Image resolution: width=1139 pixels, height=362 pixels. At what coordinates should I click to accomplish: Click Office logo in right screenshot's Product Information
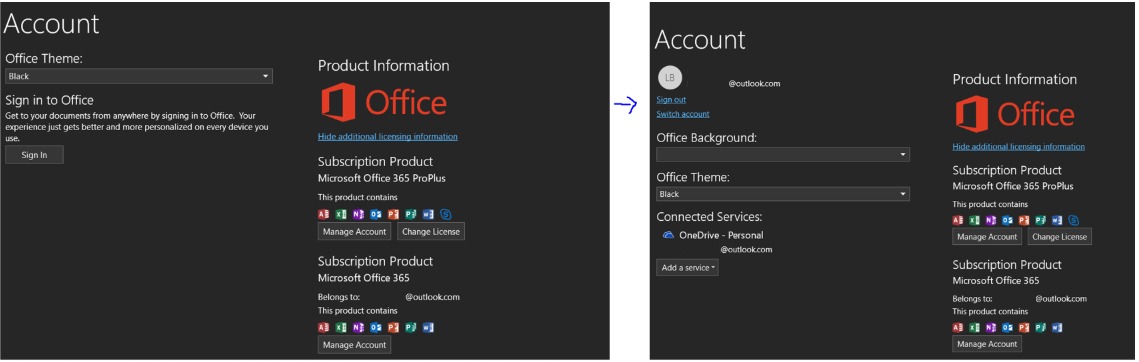pyautogui.click(x=1014, y=115)
